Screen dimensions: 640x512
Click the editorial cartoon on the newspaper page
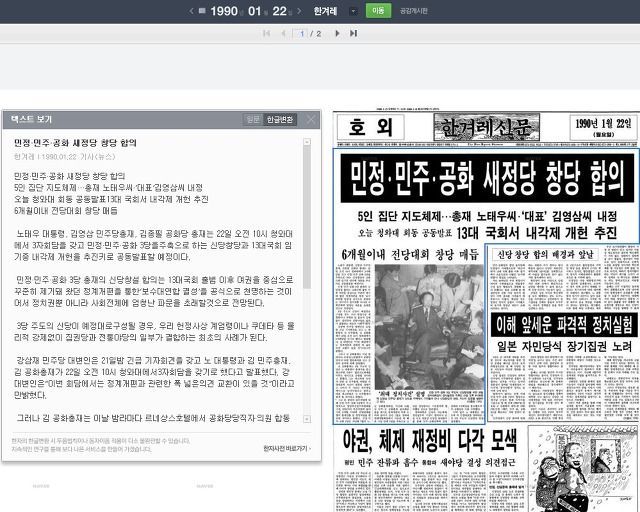(583, 469)
